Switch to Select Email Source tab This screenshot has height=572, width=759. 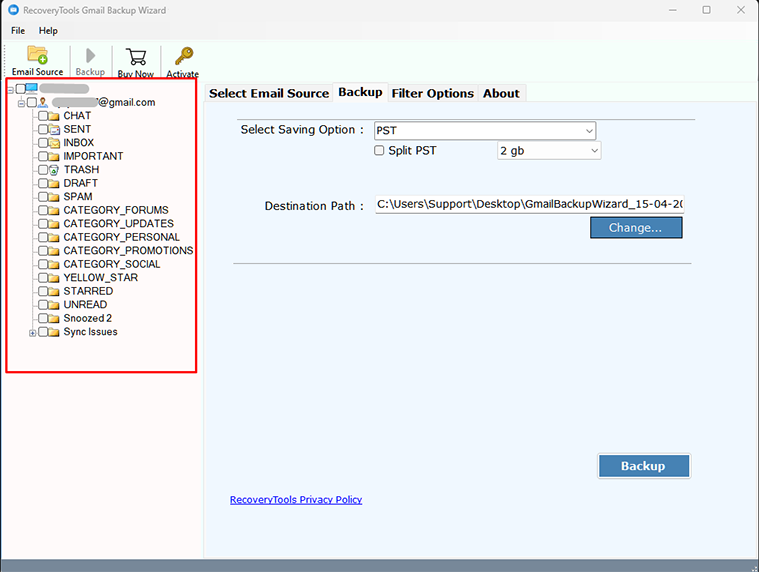point(269,93)
